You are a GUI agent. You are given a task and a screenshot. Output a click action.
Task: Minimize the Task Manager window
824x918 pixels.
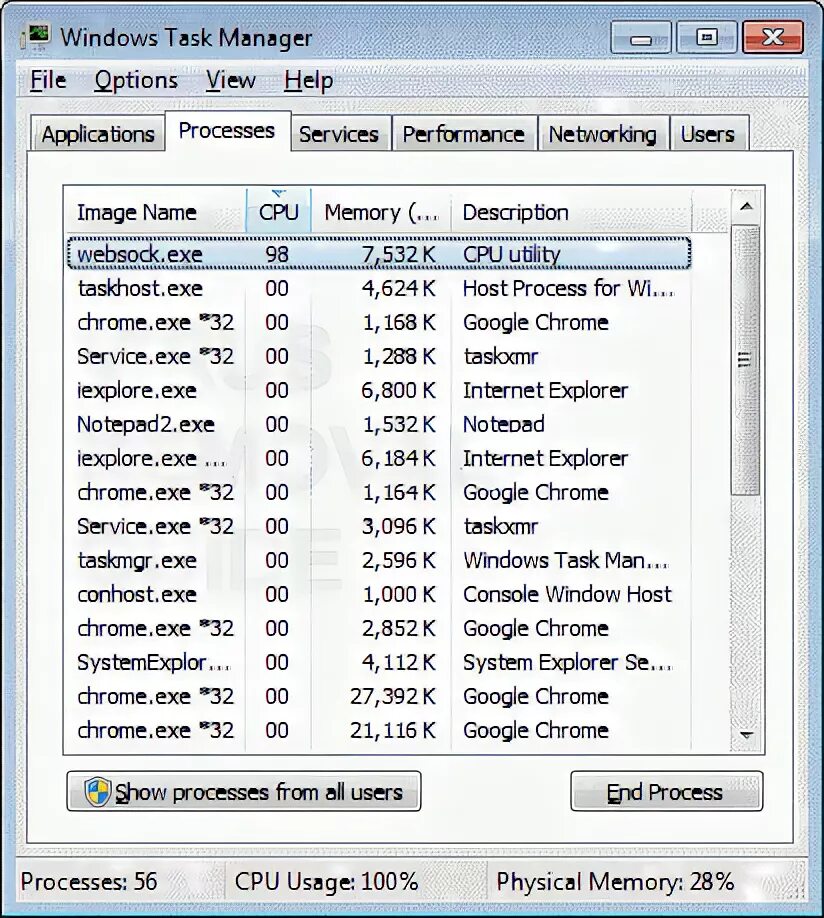[641, 37]
